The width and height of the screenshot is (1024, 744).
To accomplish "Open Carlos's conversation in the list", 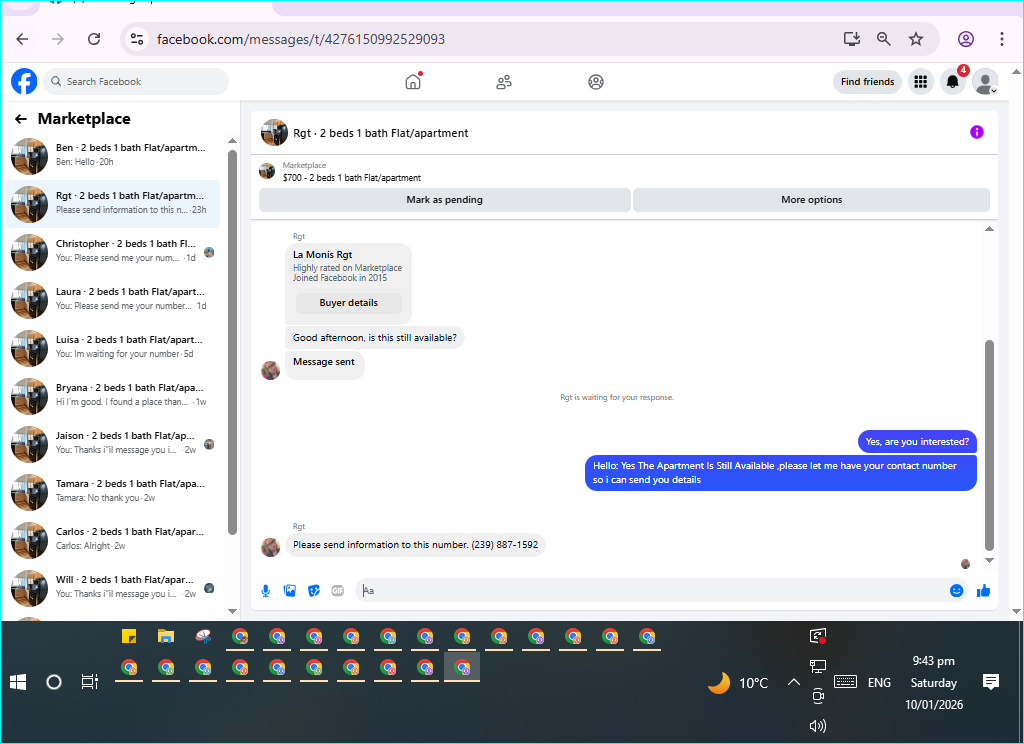I will 112,540.
